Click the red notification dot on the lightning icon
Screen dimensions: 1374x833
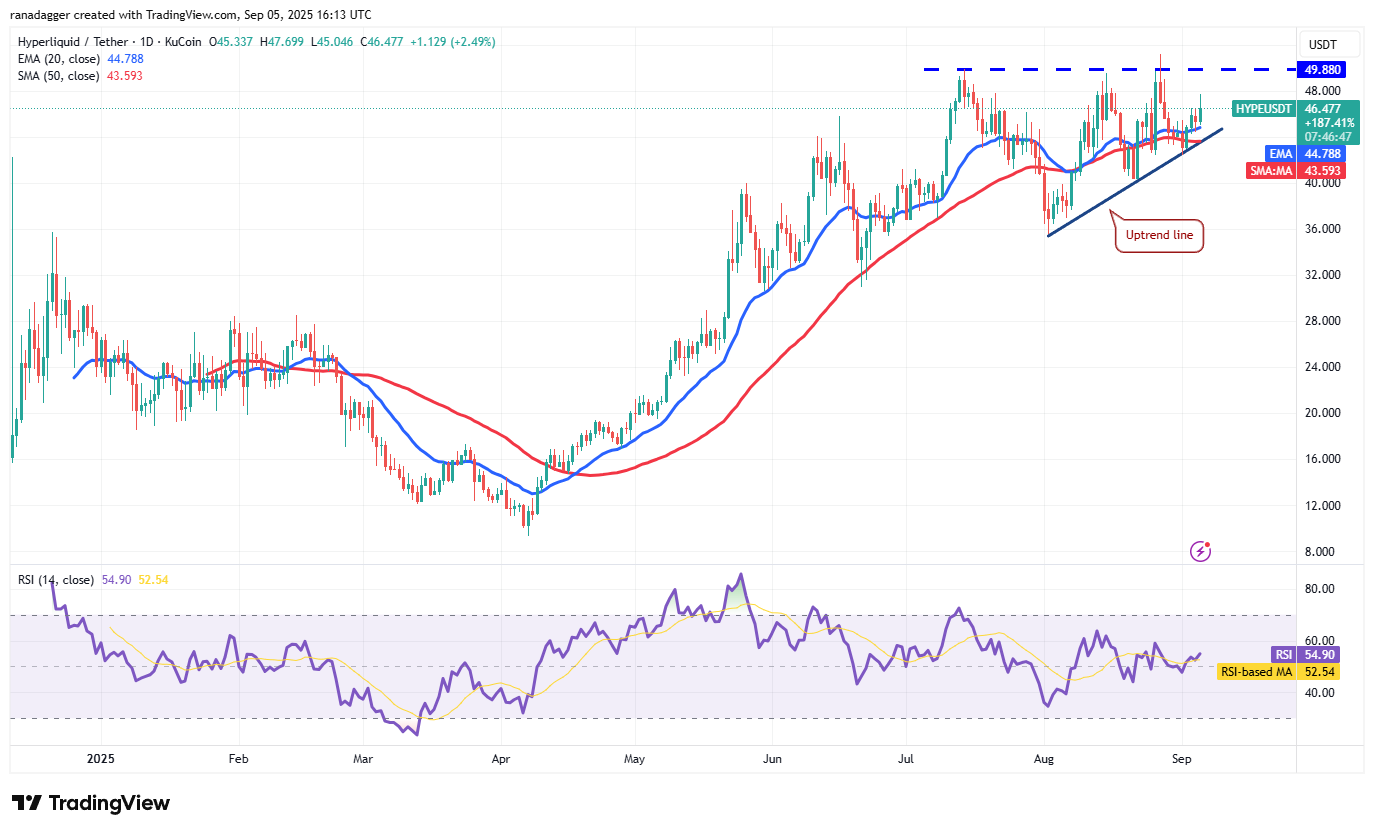1208,543
